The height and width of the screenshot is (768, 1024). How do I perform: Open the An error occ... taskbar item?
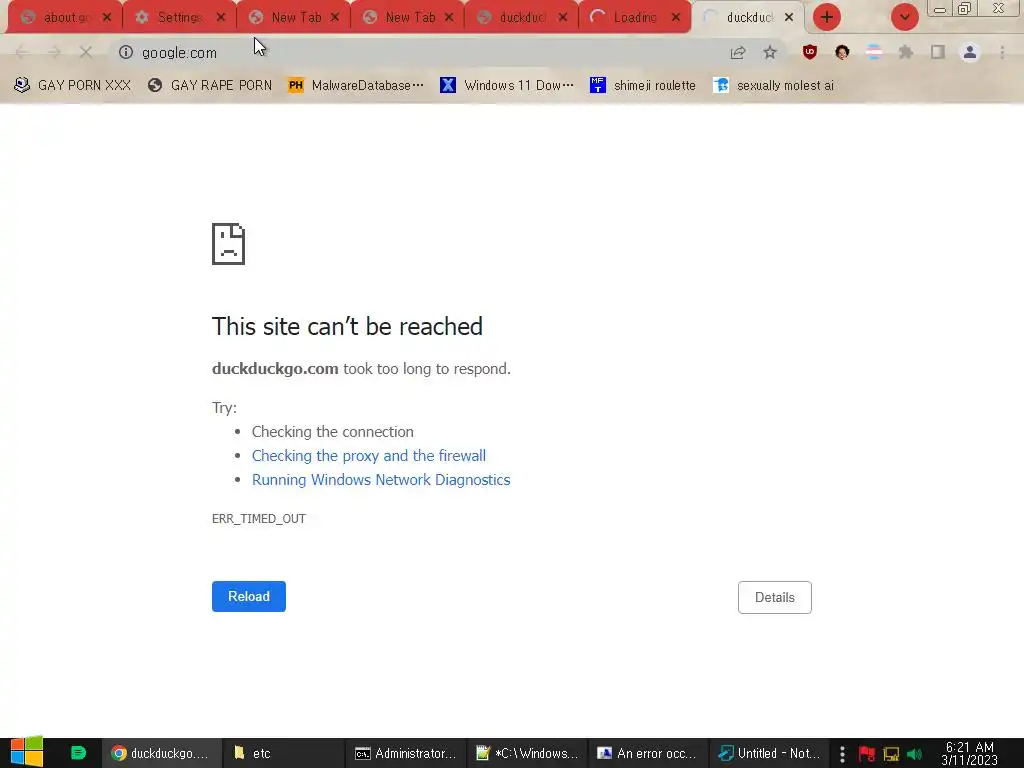(x=648, y=753)
